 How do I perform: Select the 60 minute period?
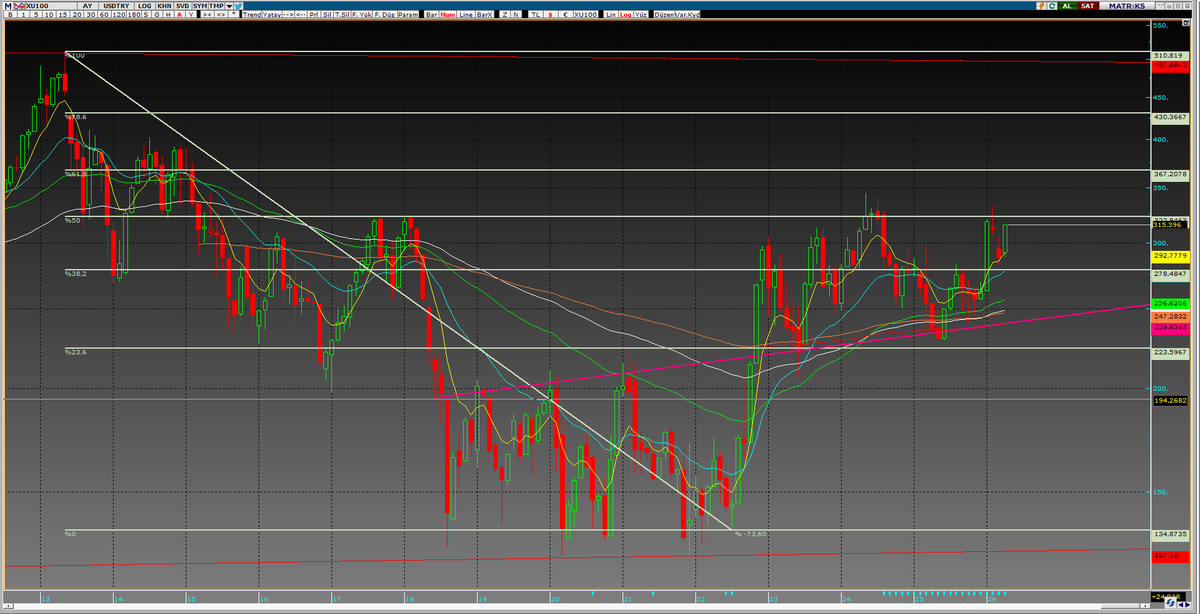point(104,15)
